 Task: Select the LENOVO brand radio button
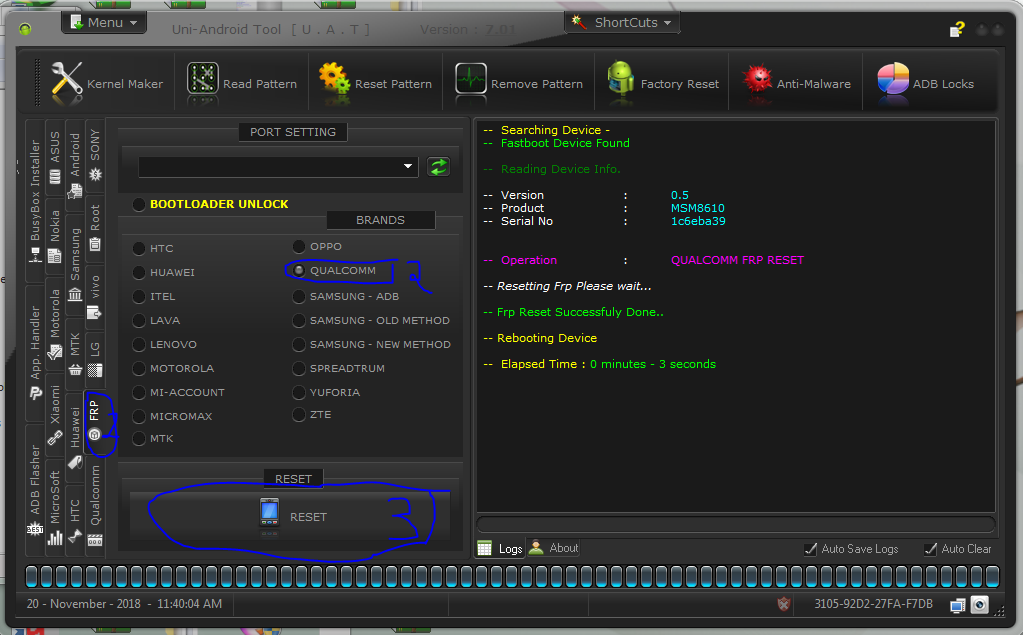(x=139, y=344)
